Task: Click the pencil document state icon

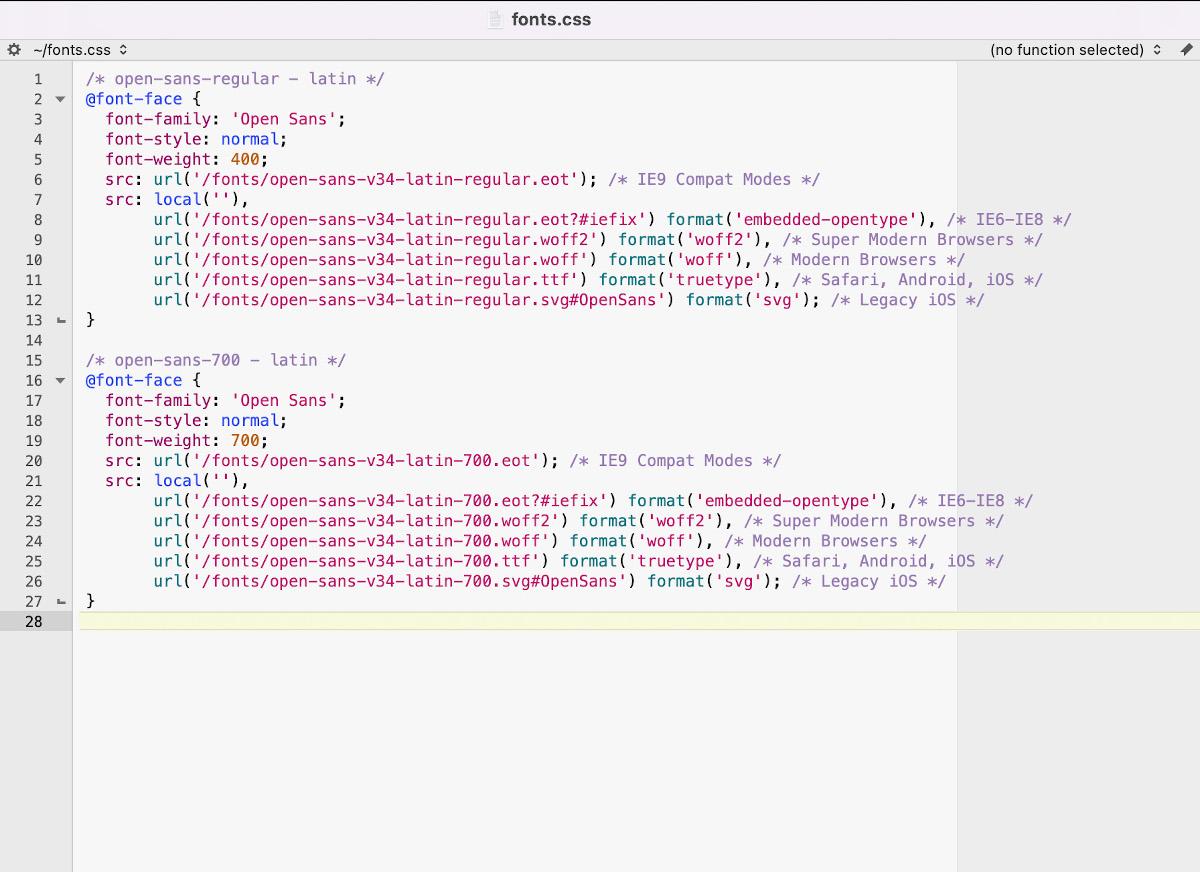Action: click(x=1186, y=49)
